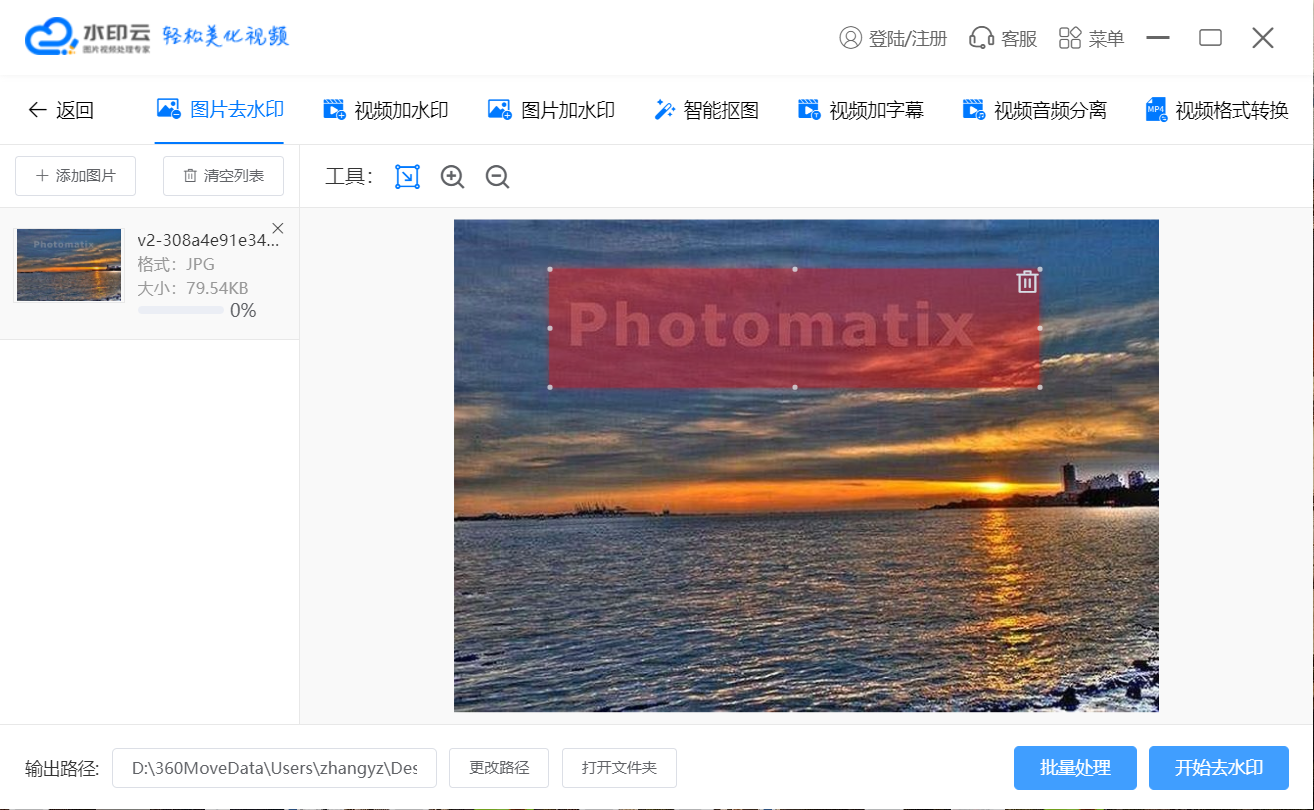
Task: Open the 菜单 menu
Action: pyautogui.click(x=1091, y=38)
